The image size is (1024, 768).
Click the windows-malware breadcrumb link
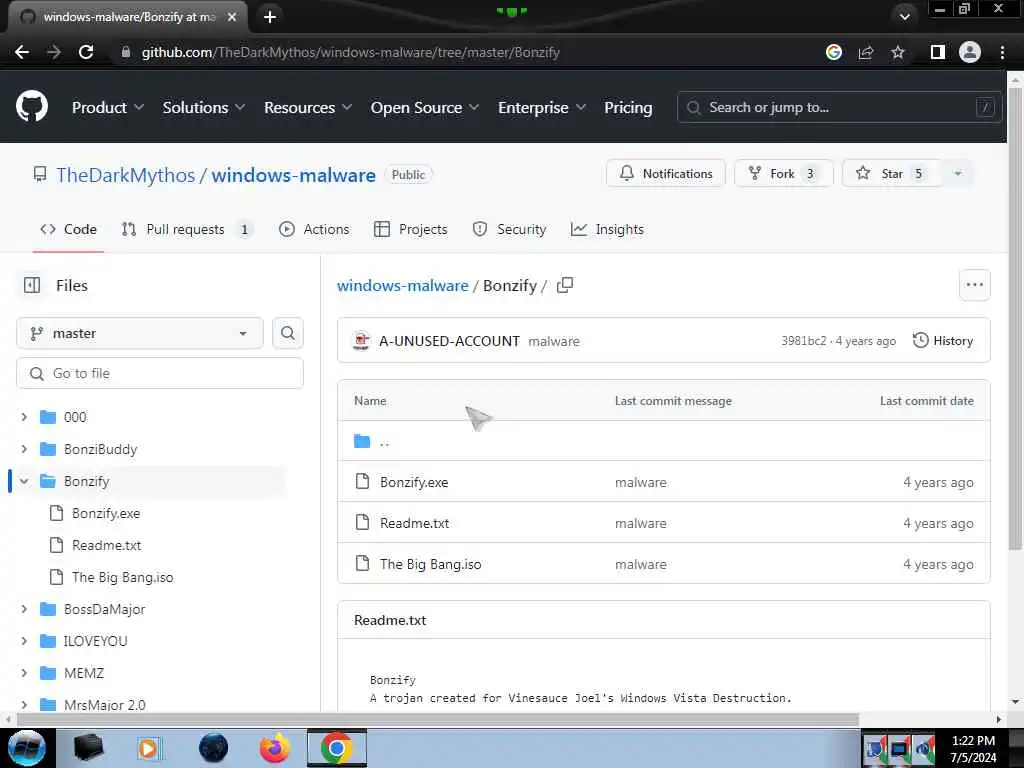click(402, 285)
